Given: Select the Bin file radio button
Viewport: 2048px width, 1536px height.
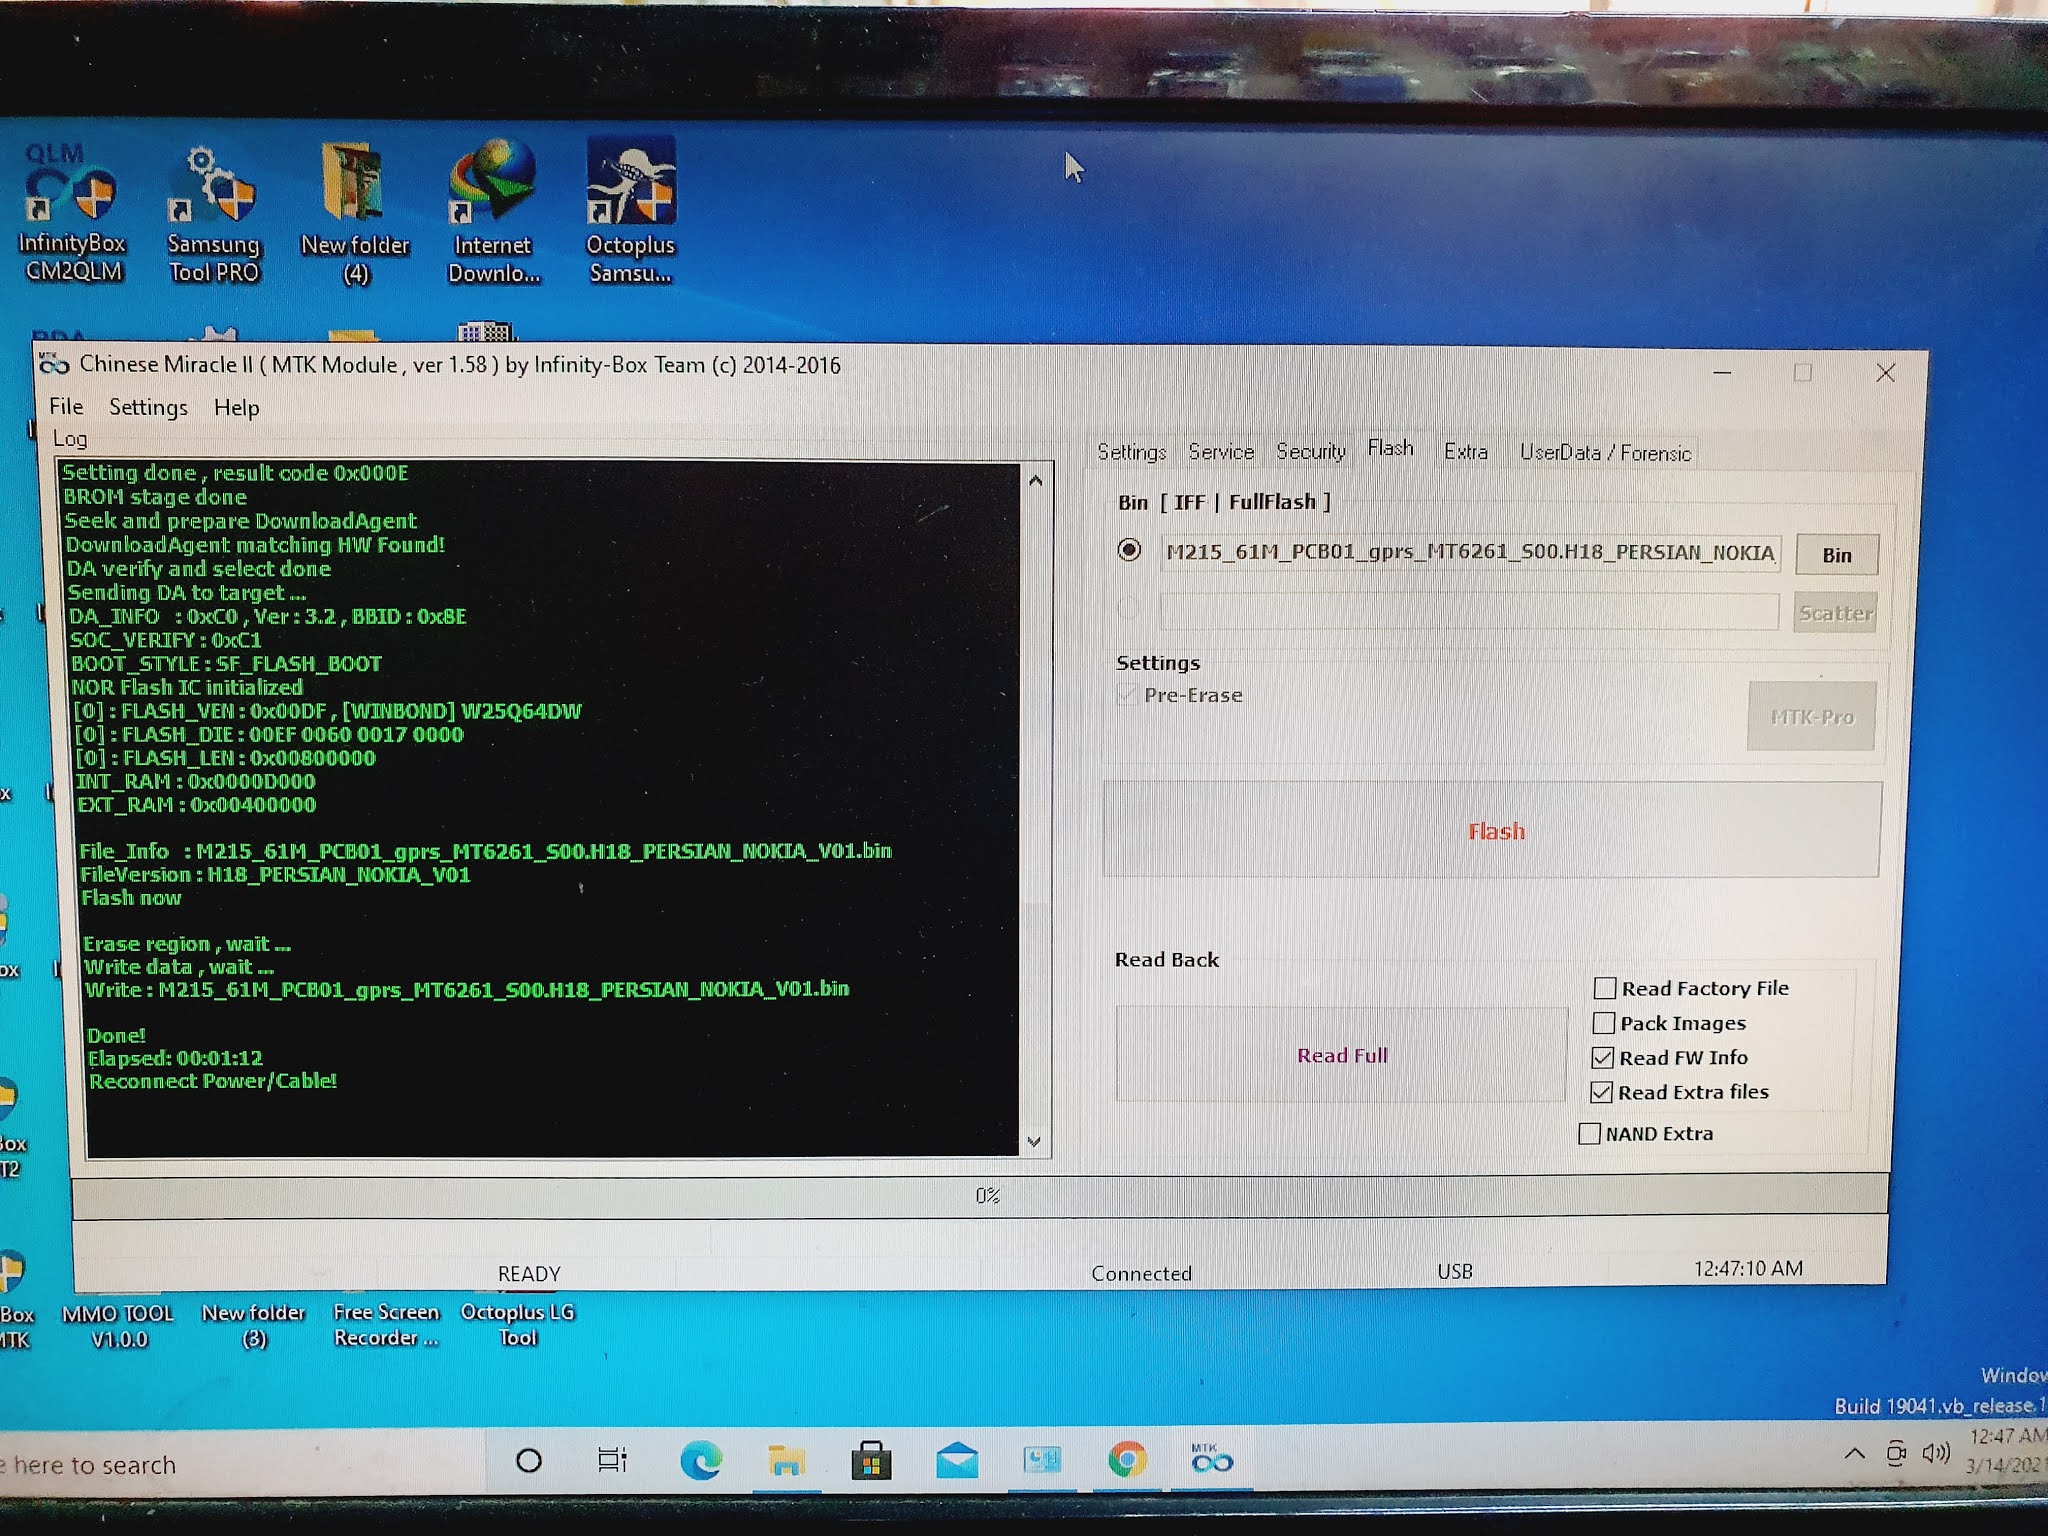Looking at the screenshot, I should 1130,550.
